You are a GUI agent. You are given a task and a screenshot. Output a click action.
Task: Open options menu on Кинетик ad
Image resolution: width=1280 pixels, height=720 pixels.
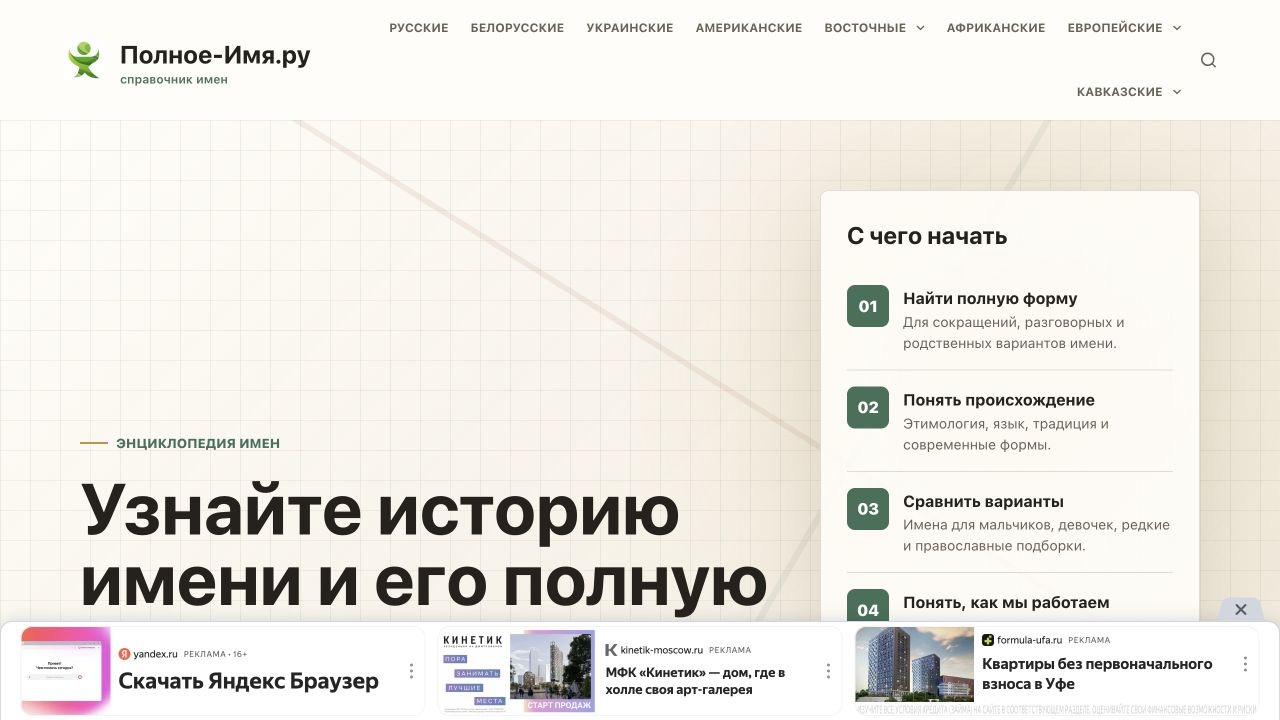point(828,671)
